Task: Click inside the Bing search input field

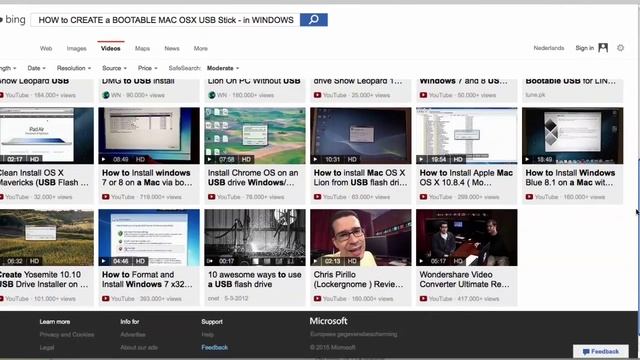Action: (x=165, y=20)
